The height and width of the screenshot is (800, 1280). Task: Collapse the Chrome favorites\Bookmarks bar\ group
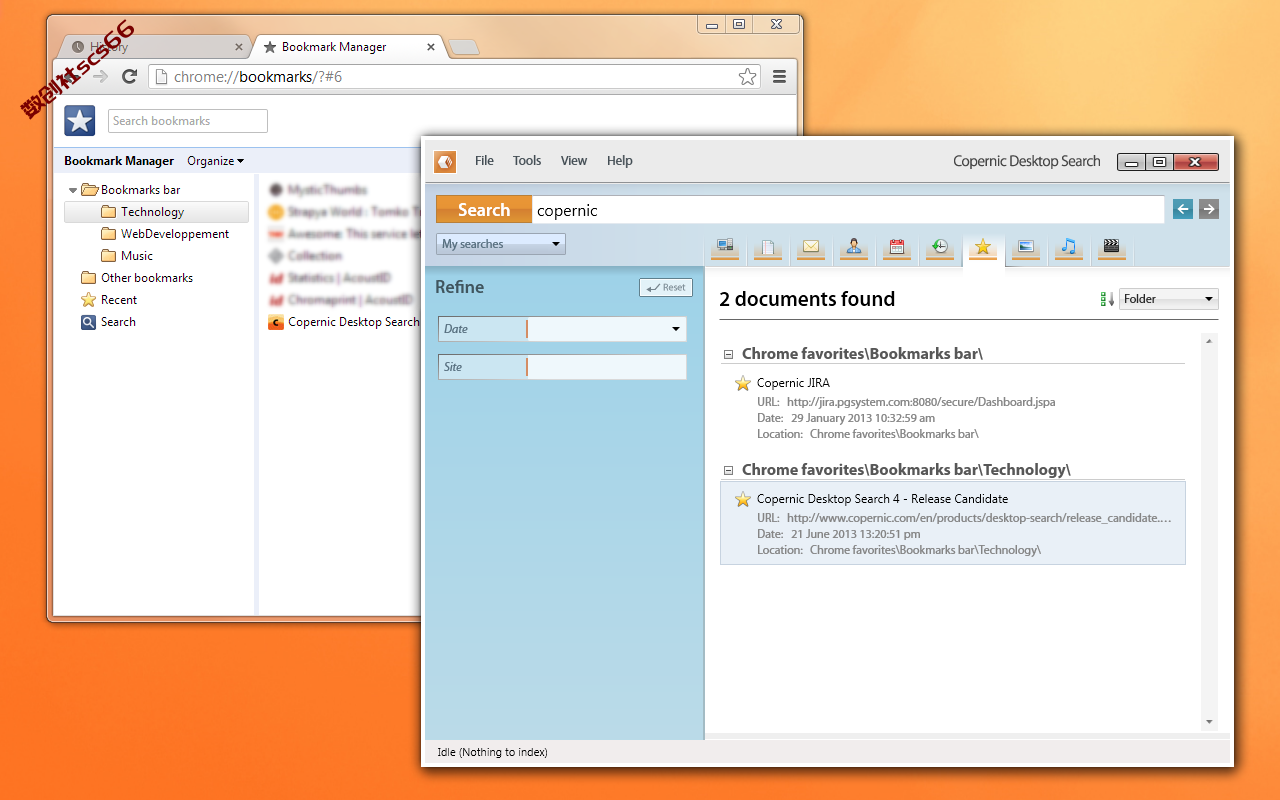[x=729, y=354]
